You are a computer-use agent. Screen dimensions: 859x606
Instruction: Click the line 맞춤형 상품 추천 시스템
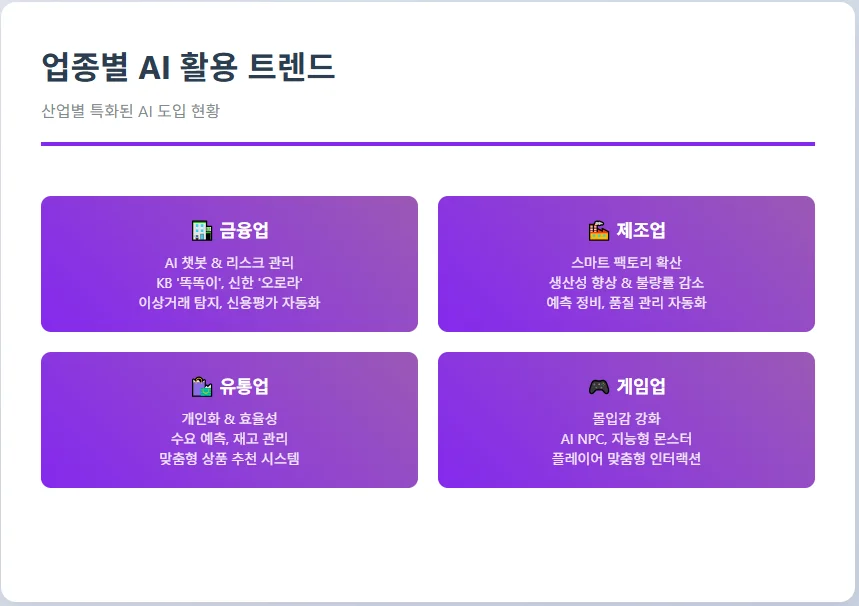pos(229,458)
